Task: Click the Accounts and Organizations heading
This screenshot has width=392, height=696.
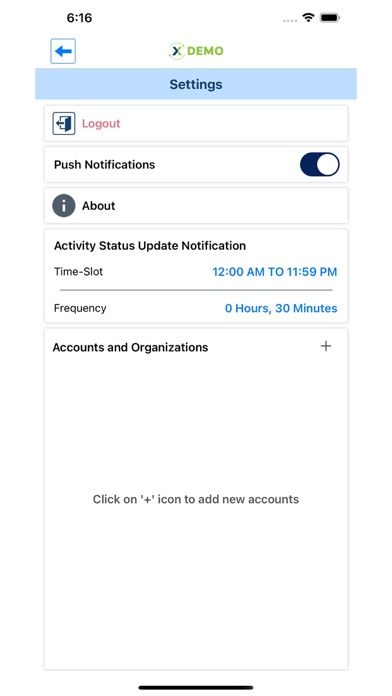Action: [130, 347]
